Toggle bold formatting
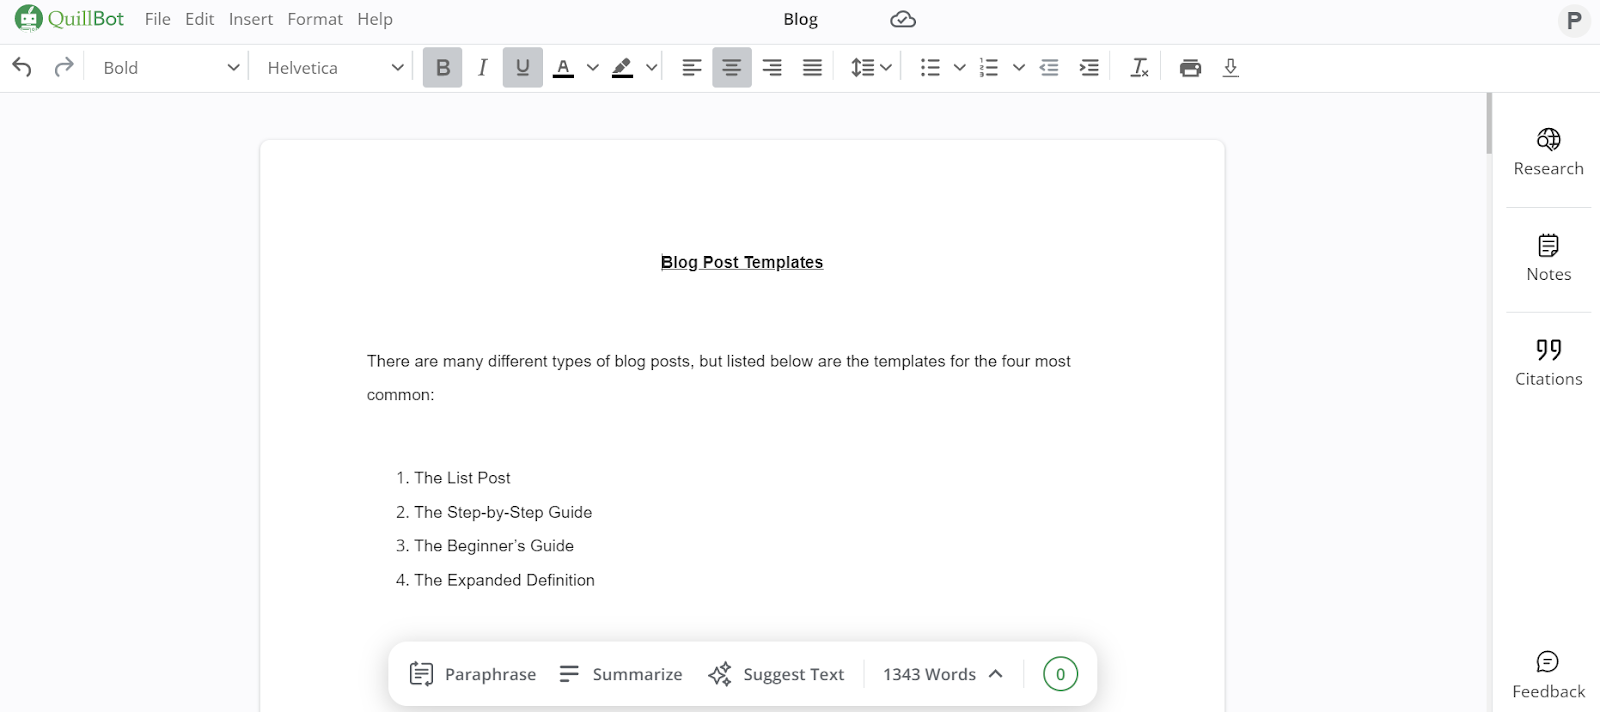The width and height of the screenshot is (1600, 712). 443,68
